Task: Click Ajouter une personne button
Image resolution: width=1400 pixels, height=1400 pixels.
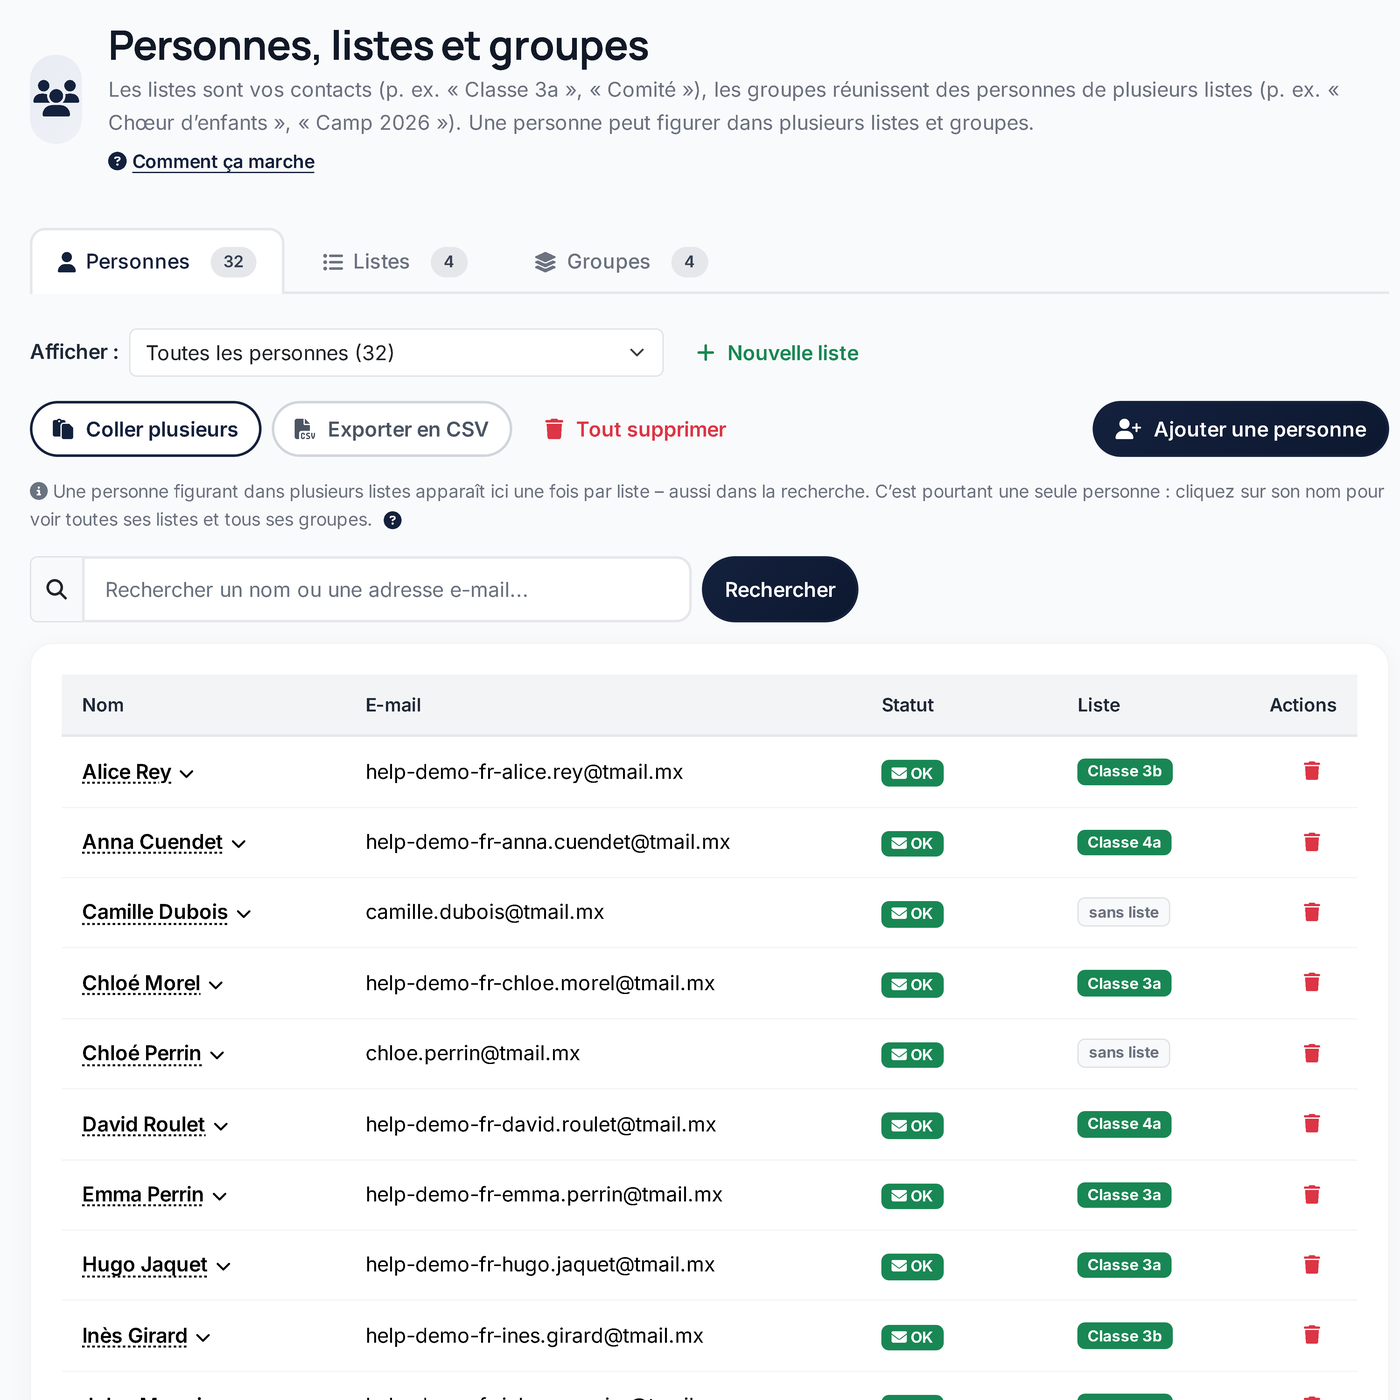Action: [x=1241, y=429]
